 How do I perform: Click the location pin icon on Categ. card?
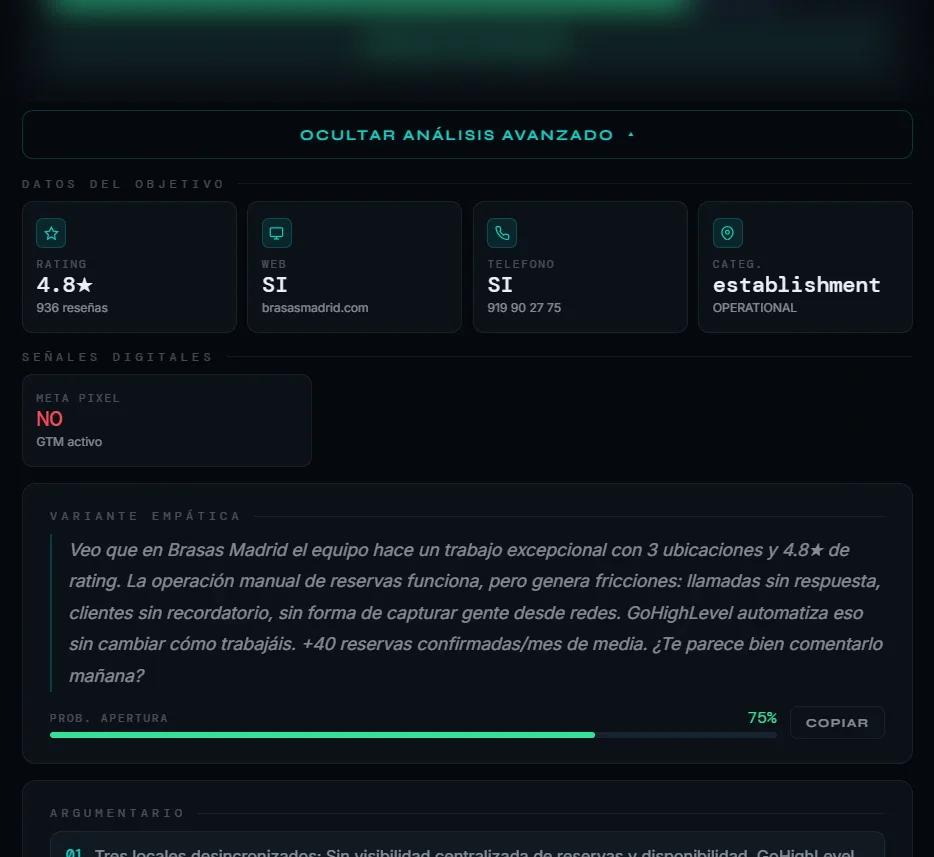(727, 233)
